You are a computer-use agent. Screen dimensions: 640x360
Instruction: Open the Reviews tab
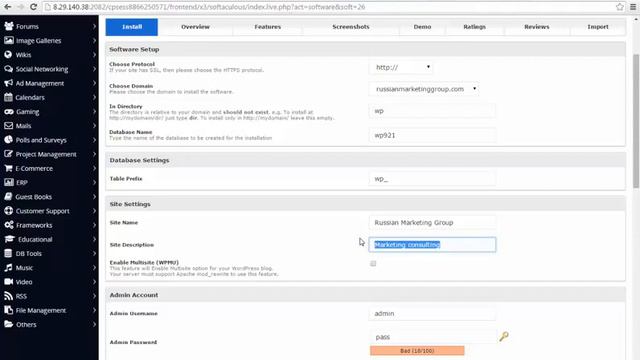pyautogui.click(x=536, y=27)
